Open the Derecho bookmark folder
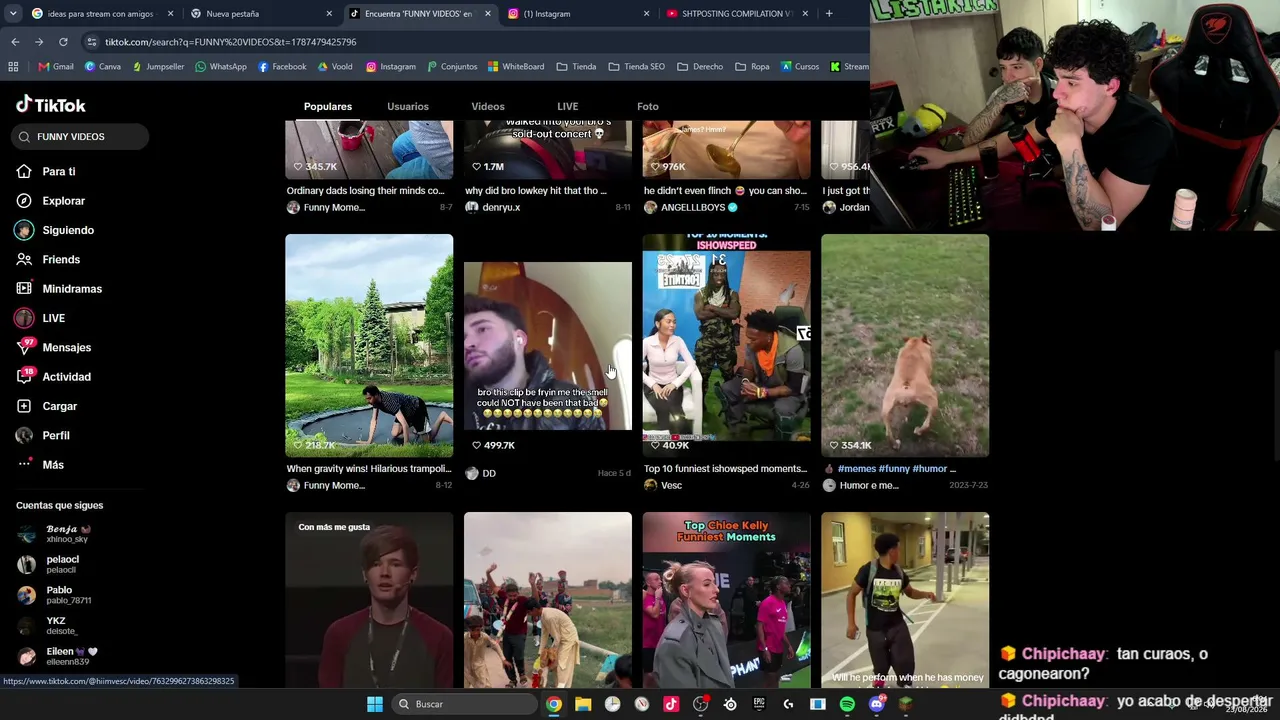This screenshot has height=720, width=1280. point(700,67)
